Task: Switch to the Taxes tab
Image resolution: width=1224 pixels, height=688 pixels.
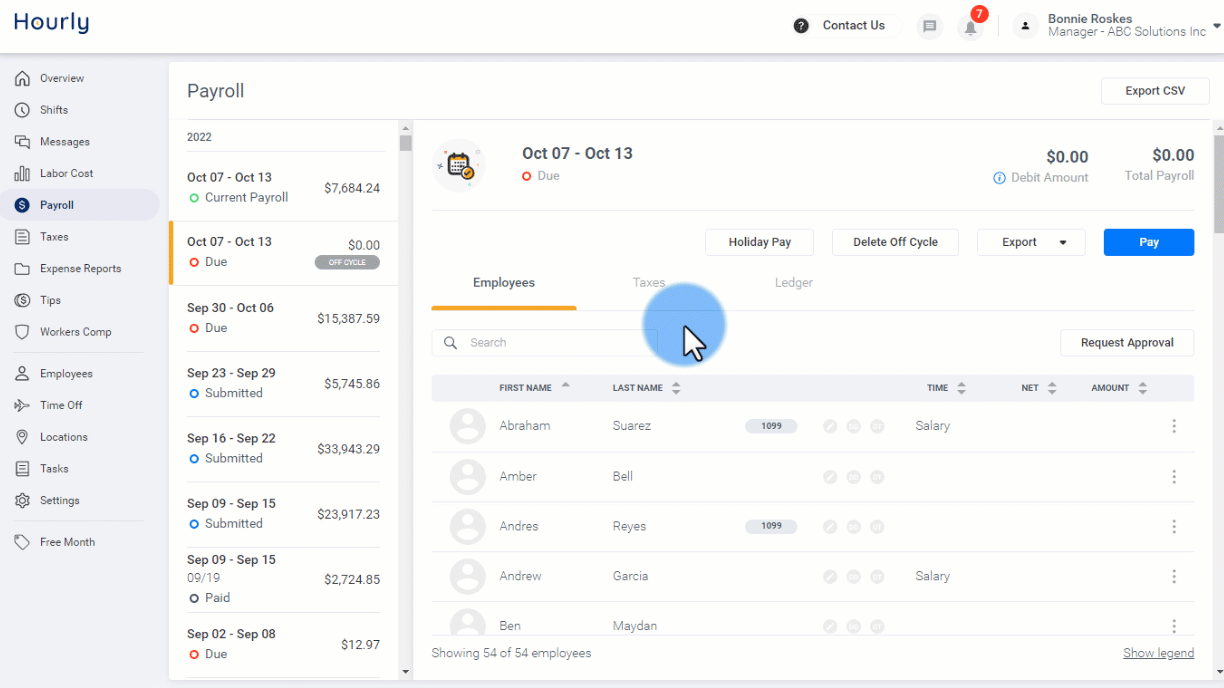Action: click(649, 283)
